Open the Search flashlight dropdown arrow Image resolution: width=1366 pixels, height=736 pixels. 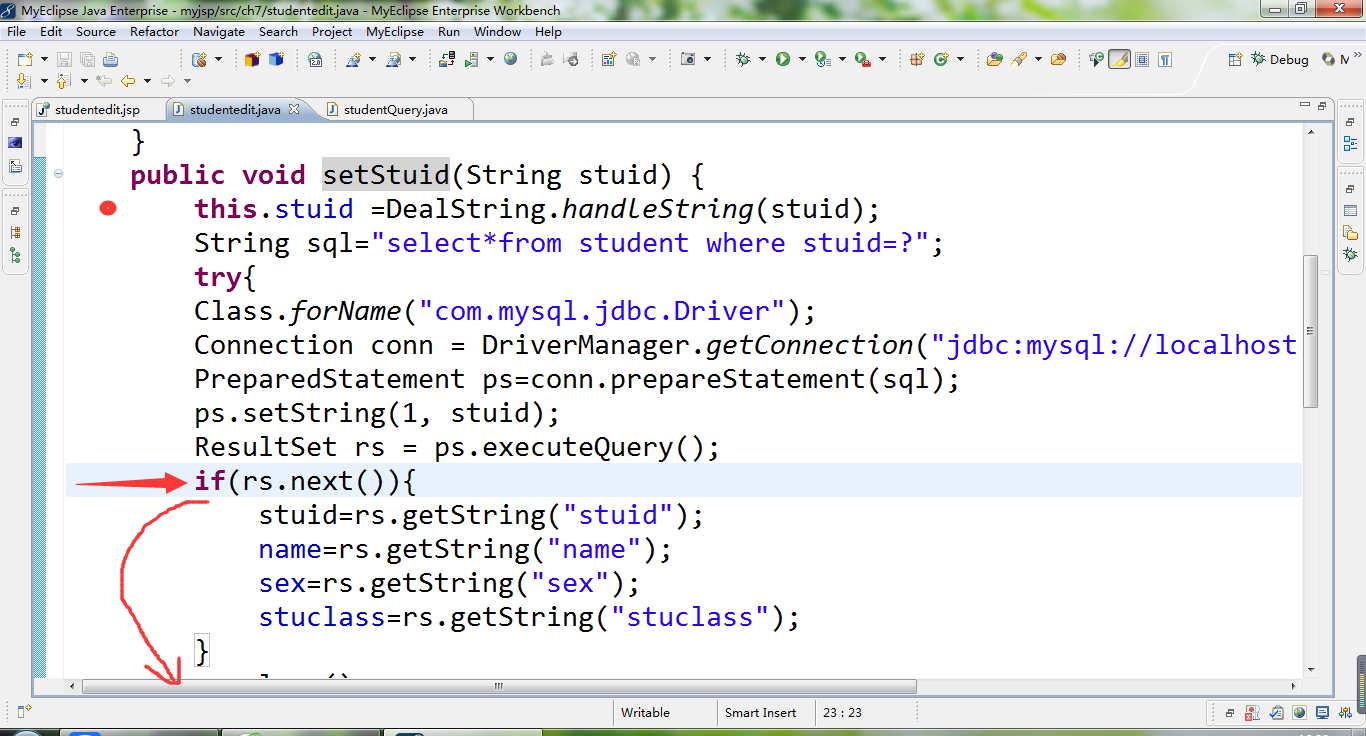(x=1038, y=59)
